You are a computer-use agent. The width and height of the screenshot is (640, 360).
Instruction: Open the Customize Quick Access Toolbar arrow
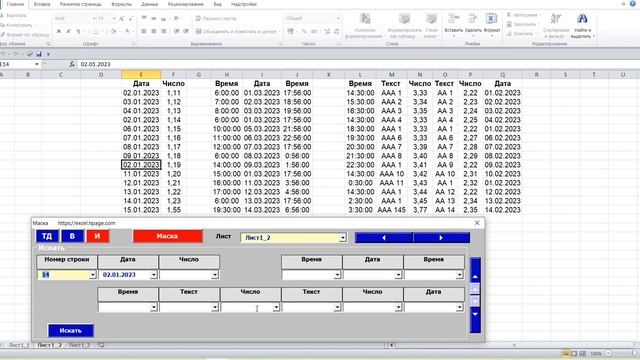tap(48, 54)
